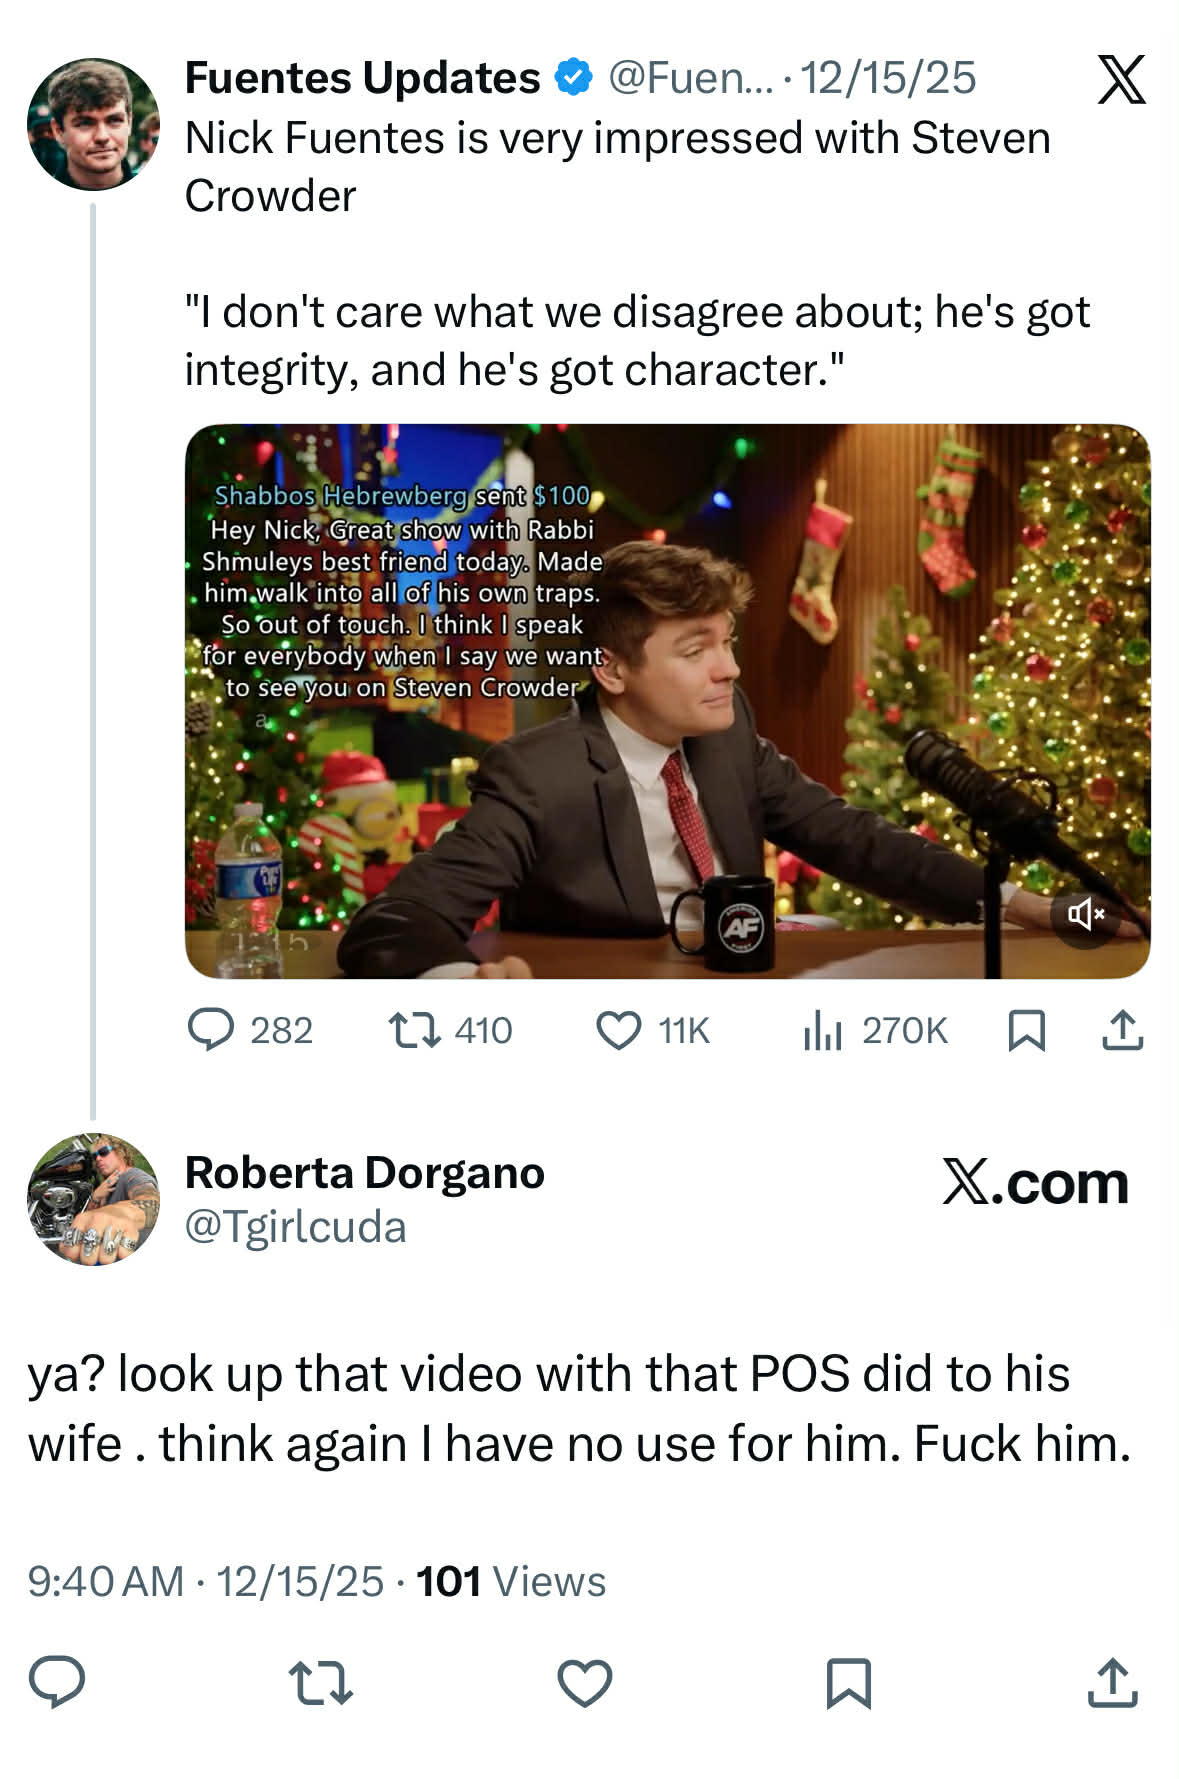Bookmark Roberta Dorgano's reply
Viewport: 1179px width, 1779px height.
point(849,1682)
